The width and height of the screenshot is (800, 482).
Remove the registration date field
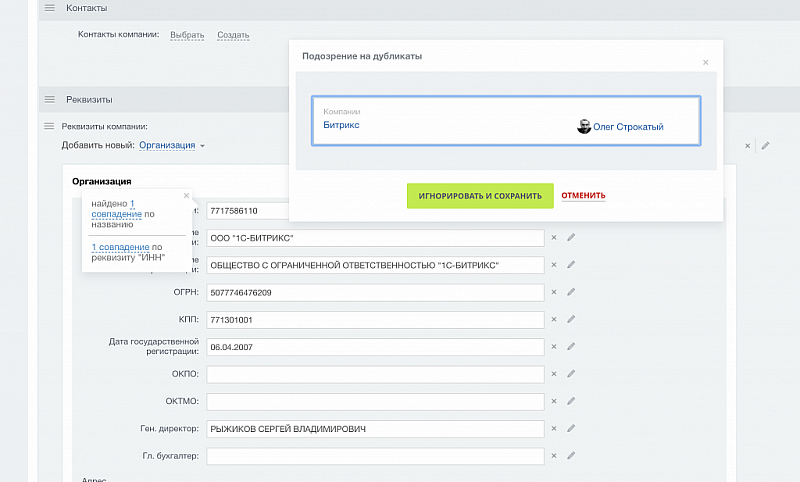(x=554, y=347)
